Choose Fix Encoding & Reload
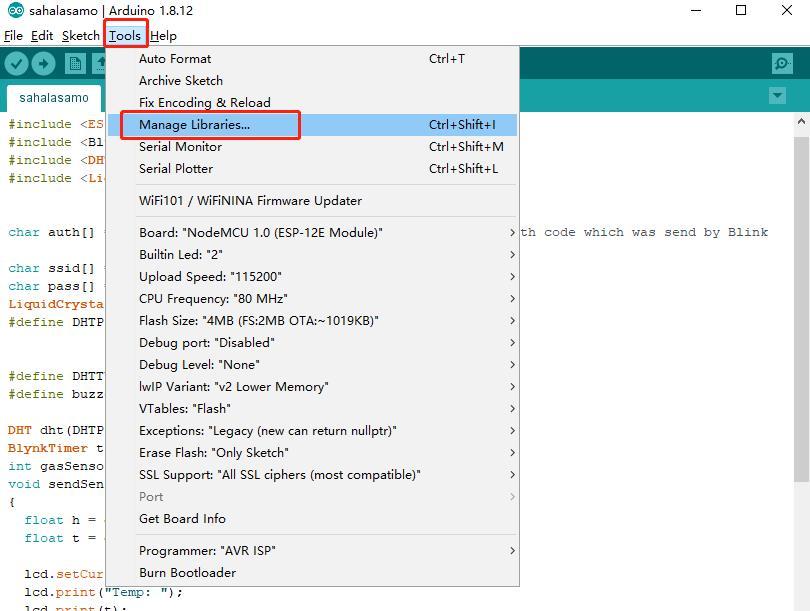The image size is (810, 611). coord(312,103)
